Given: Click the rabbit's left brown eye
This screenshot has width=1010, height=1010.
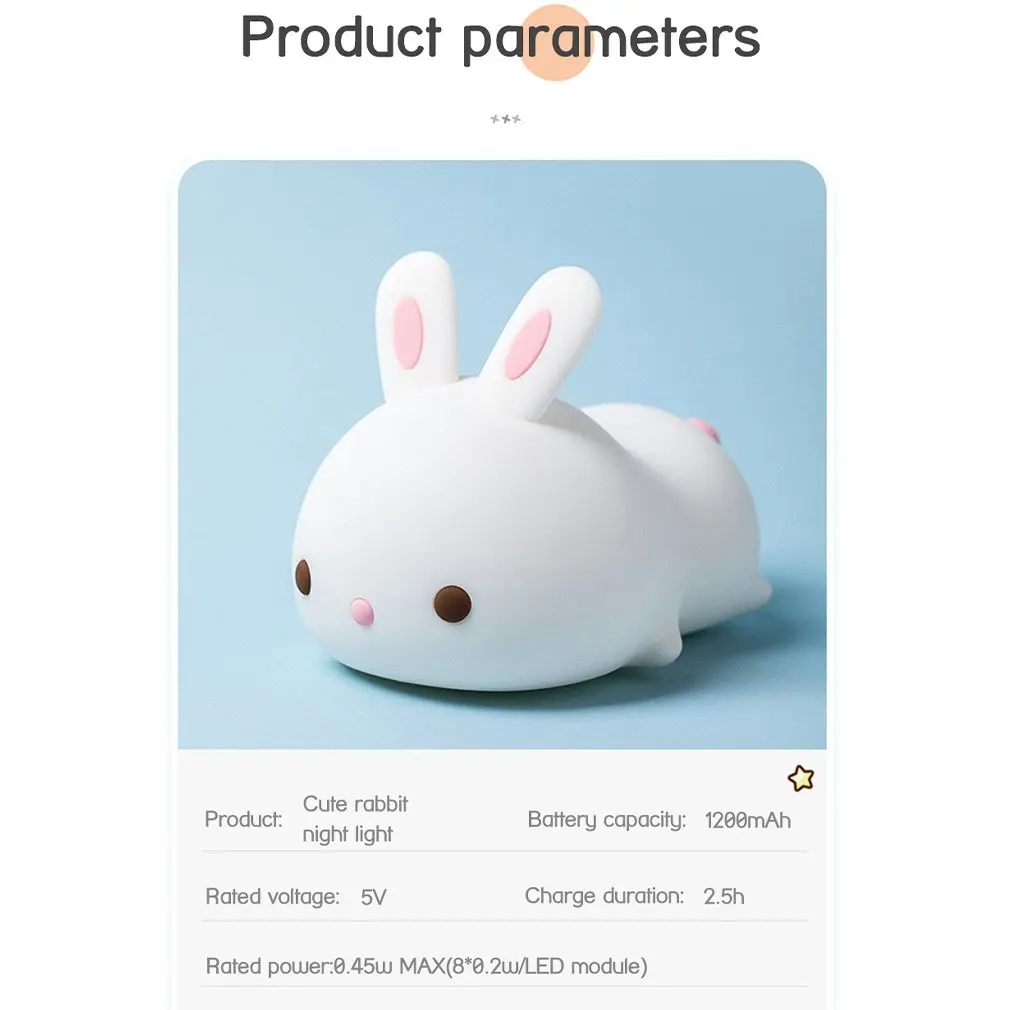Looking at the screenshot, I should click(303, 577).
